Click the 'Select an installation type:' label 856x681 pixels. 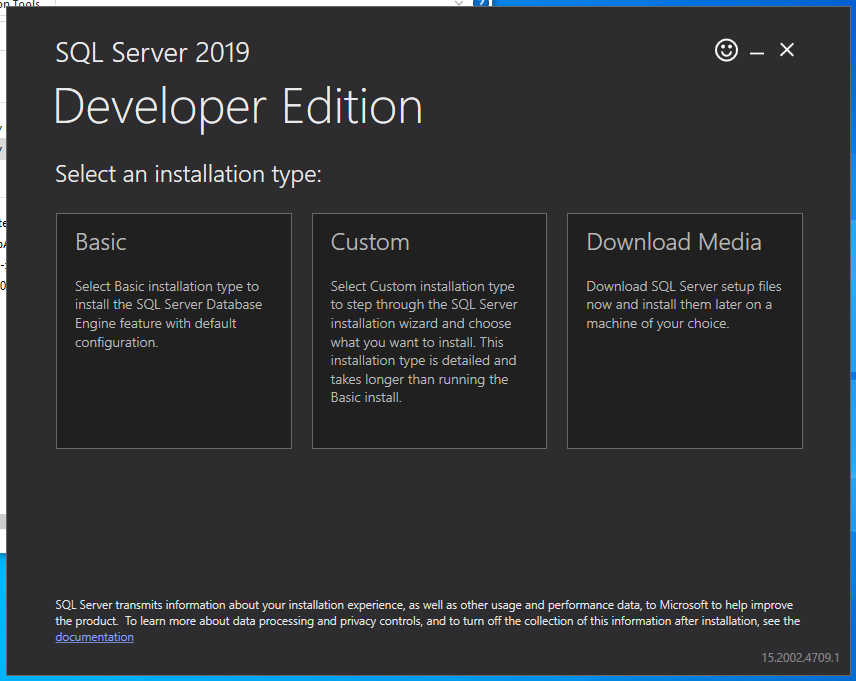[x=188, y=174]
